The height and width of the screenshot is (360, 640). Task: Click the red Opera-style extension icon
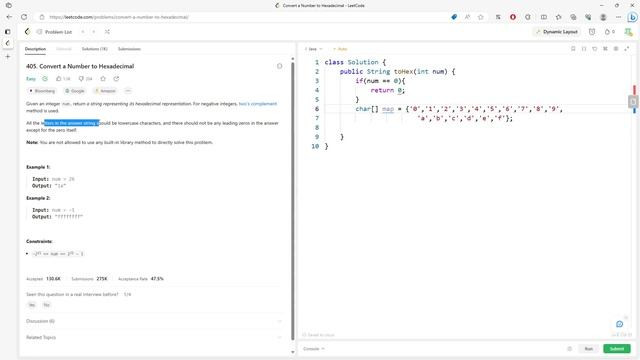point(513,17)
